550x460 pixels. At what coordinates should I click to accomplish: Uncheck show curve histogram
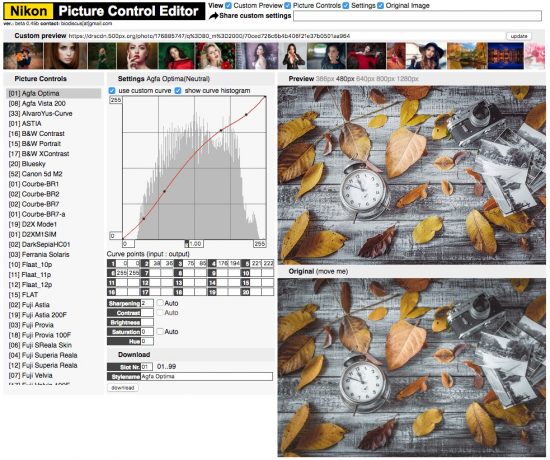pos(178,91)
